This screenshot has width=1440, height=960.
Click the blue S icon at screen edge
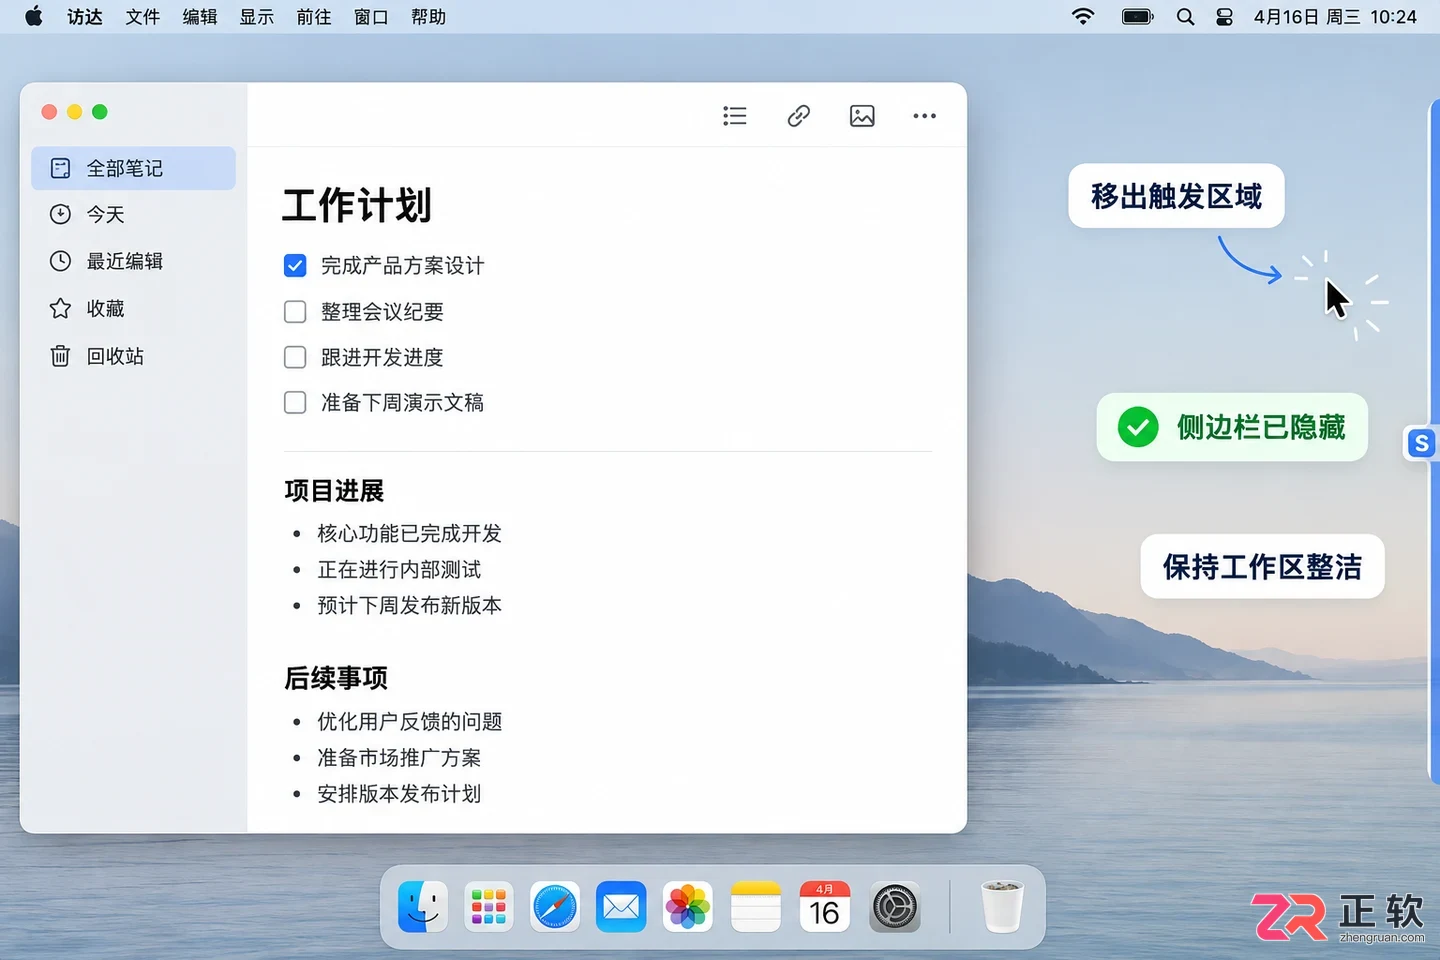pos(1421,443)
